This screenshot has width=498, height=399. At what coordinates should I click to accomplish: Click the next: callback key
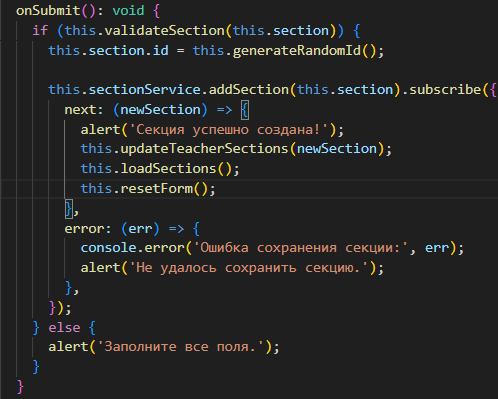[x=84, y=110]
